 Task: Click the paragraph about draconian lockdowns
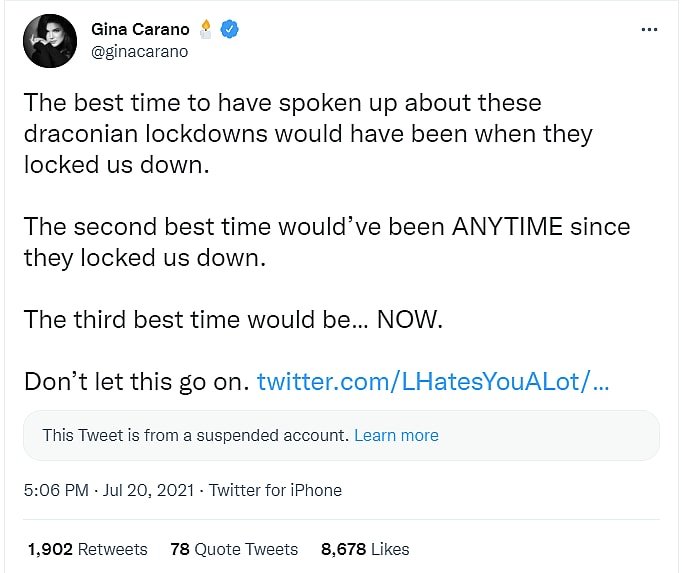[x=300, y=134]
